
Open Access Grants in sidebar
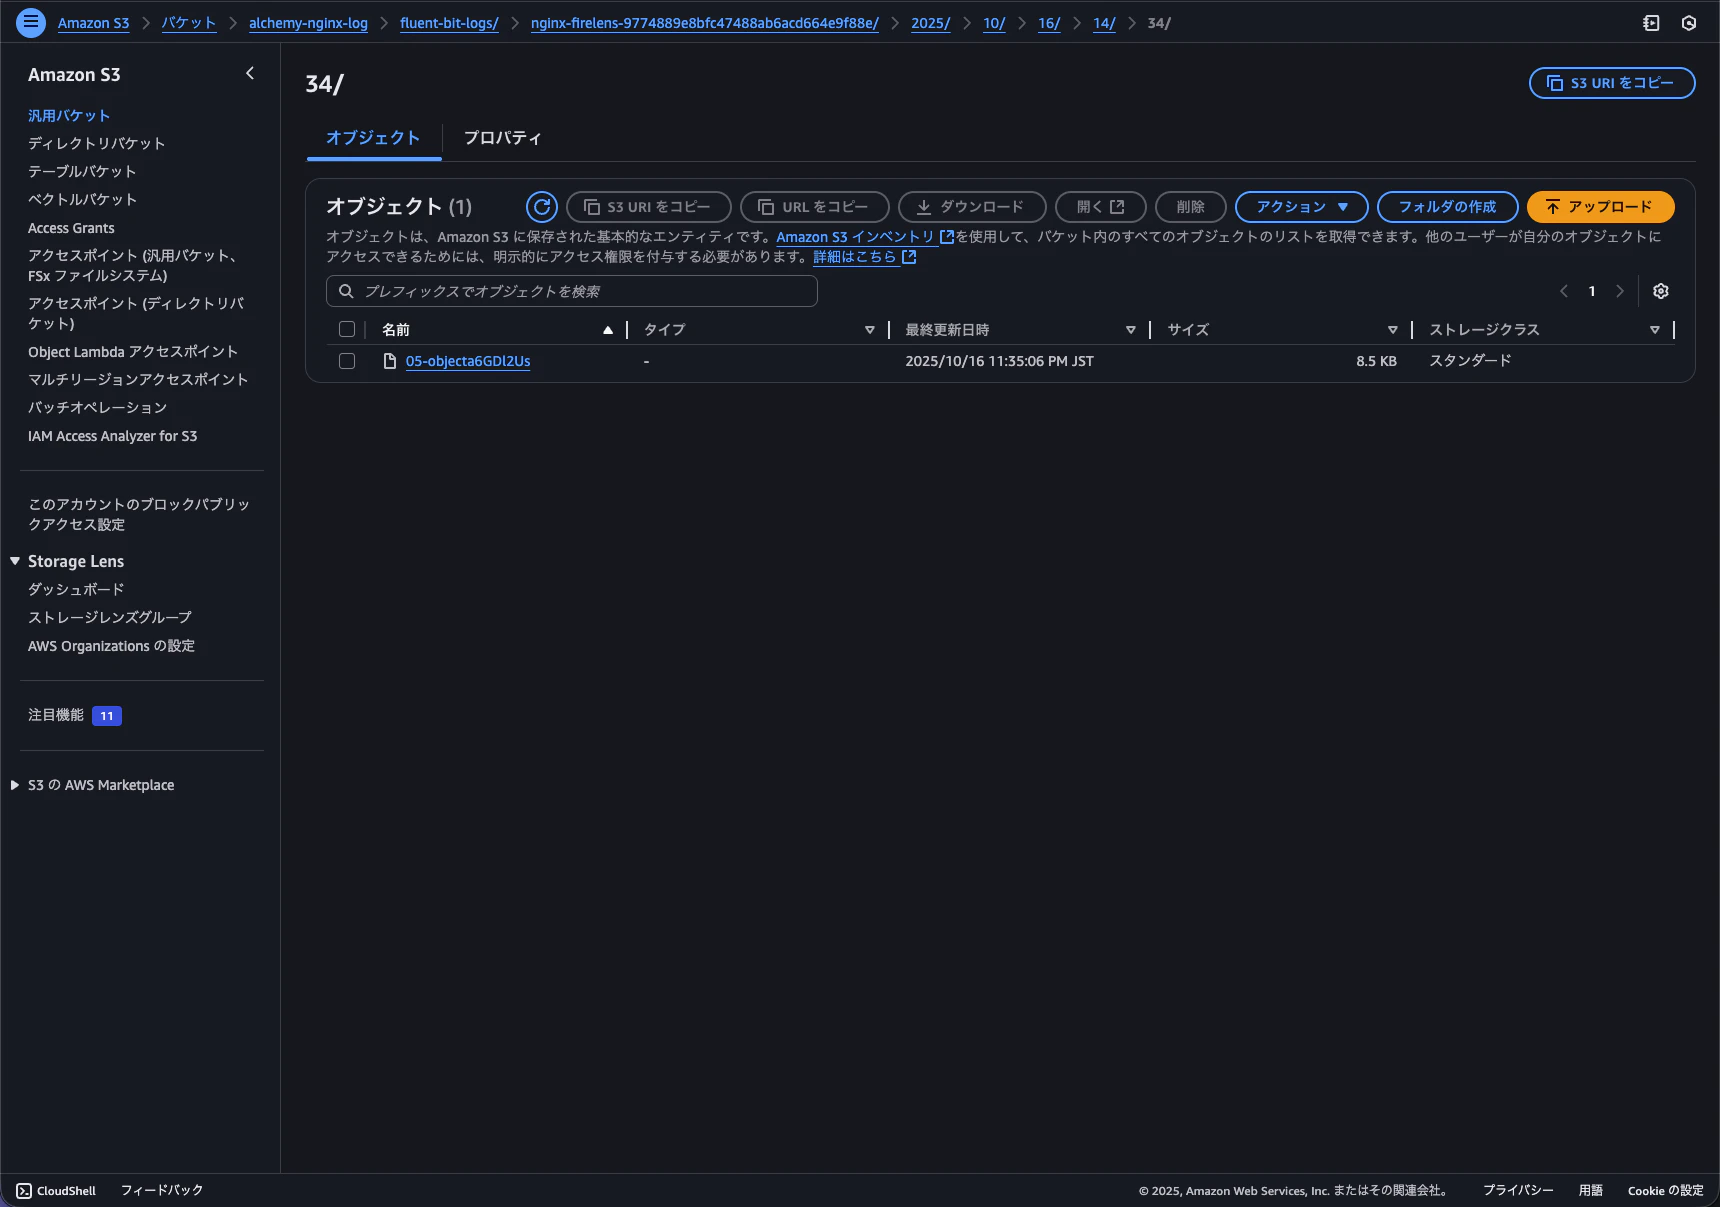tap(71, 228)
